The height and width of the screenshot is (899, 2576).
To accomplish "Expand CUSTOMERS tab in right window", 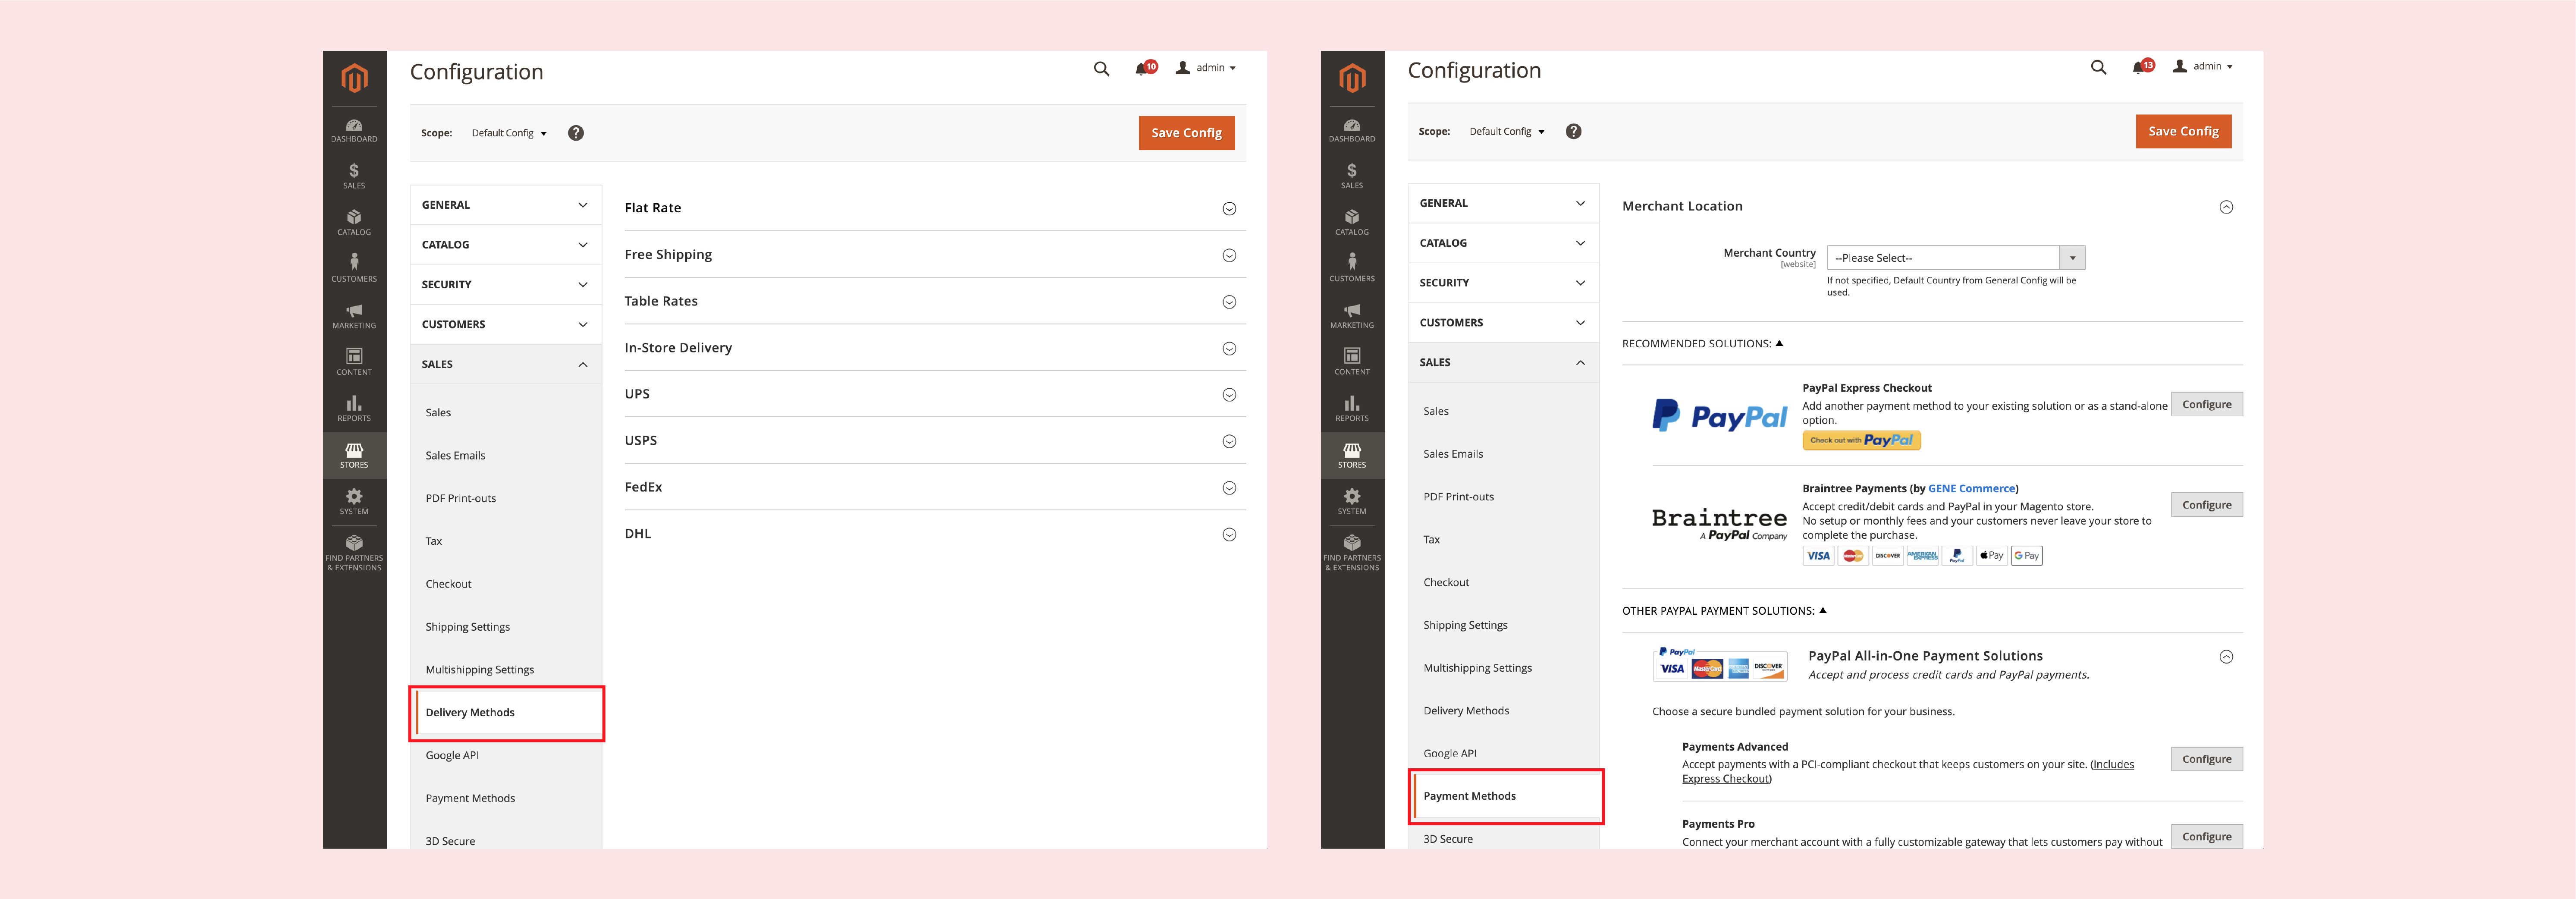I will pos(1503,323).
